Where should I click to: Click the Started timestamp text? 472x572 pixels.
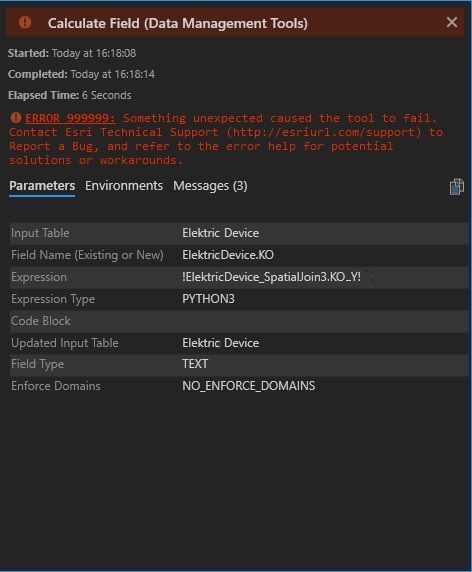point(72,53)
